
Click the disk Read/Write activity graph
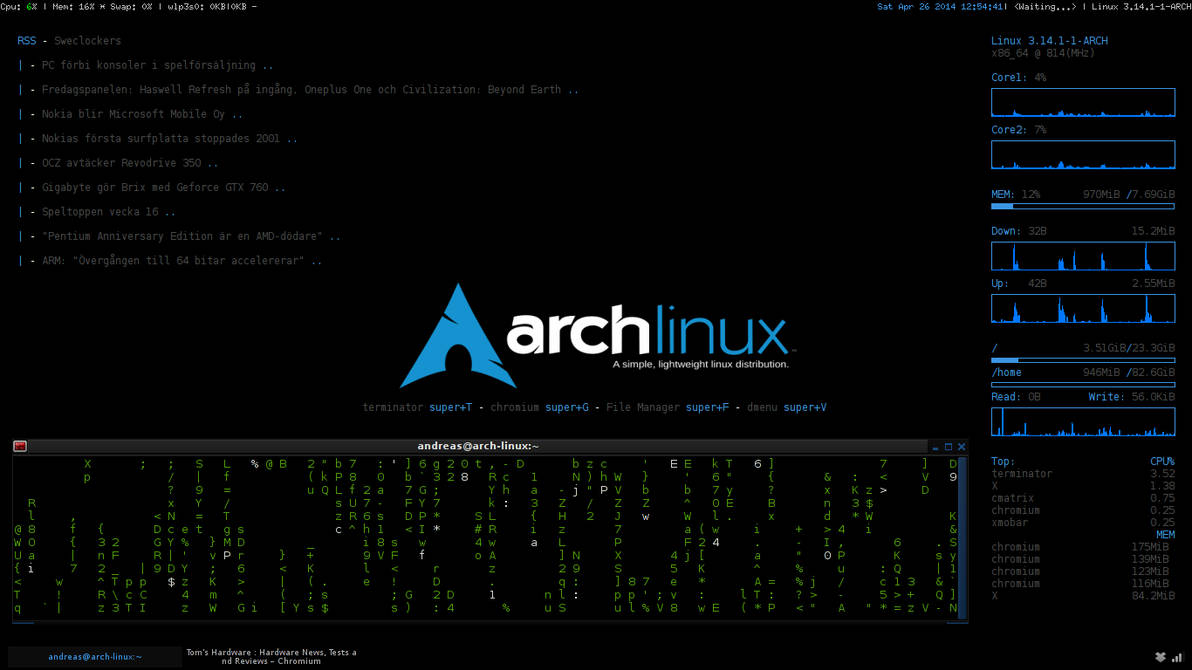pos(1083,421)
